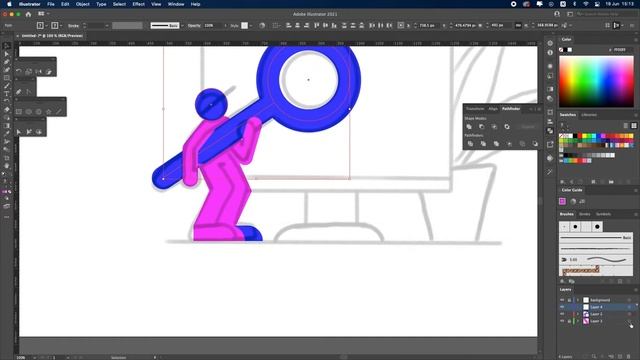Select the Ellipse tool in floating panel
This screenshot has width=640, height=360.
pyautogui.click(x=29, y=111)
